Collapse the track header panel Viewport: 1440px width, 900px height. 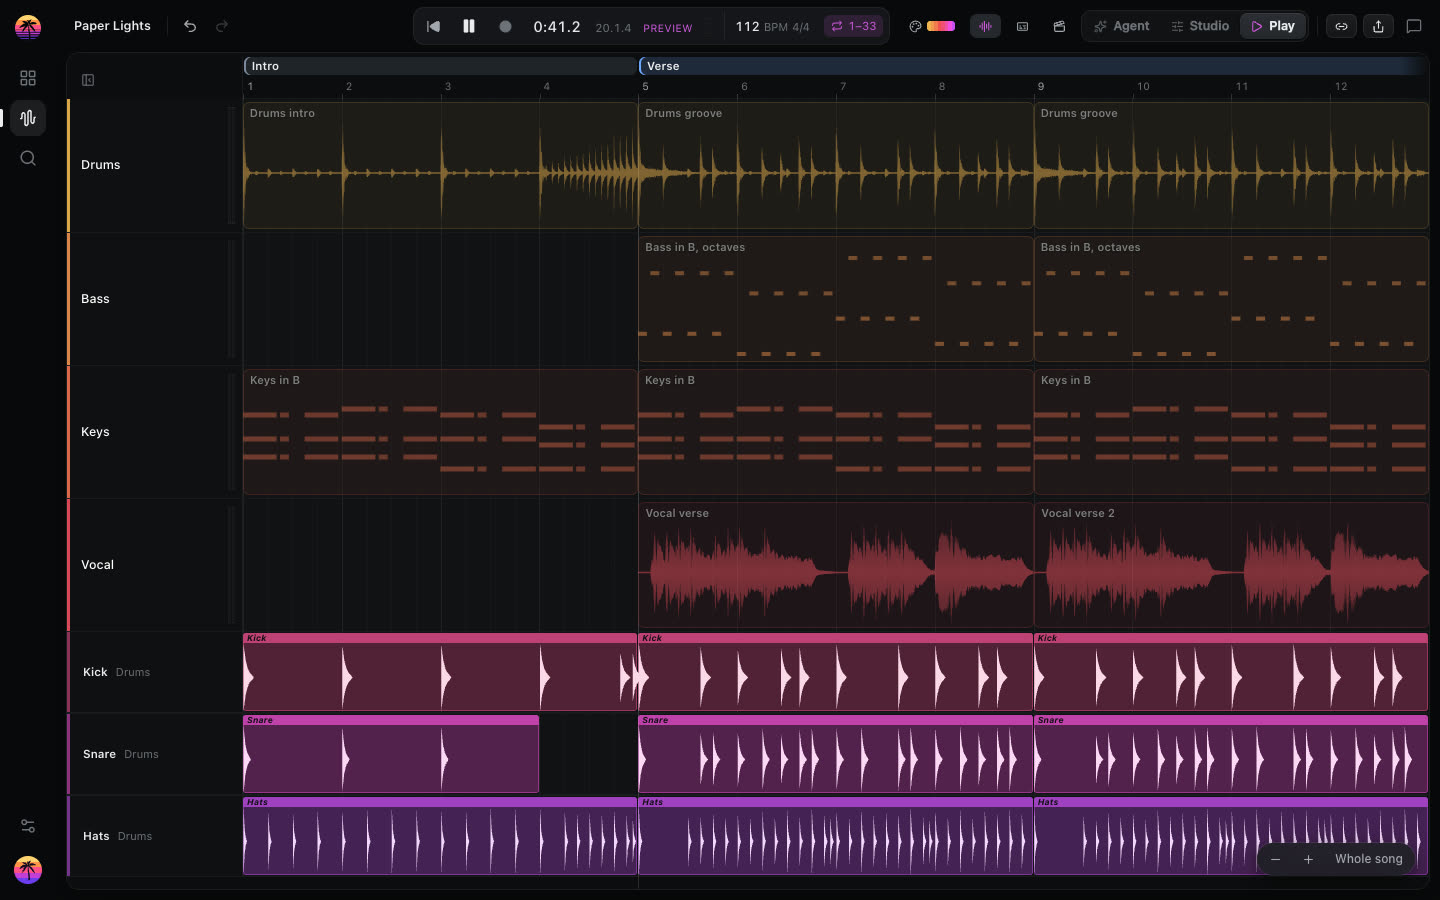tap(88, 80)
